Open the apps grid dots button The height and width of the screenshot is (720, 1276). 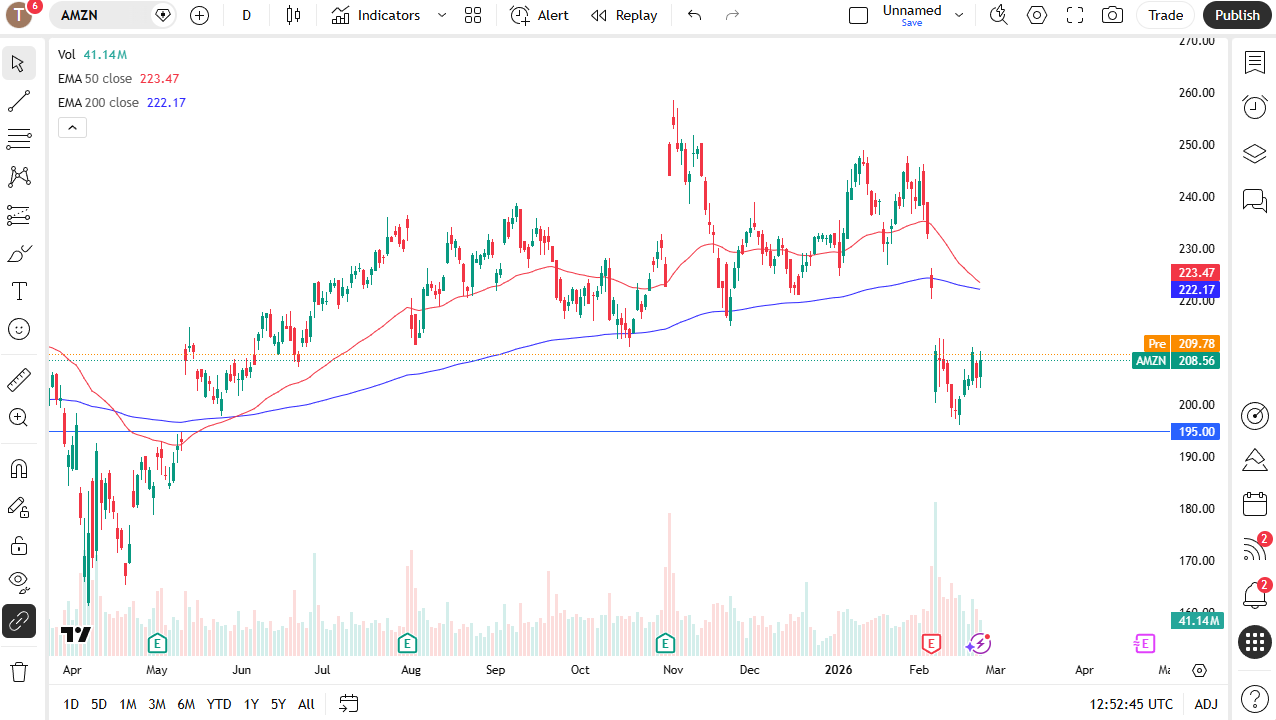1254,641
